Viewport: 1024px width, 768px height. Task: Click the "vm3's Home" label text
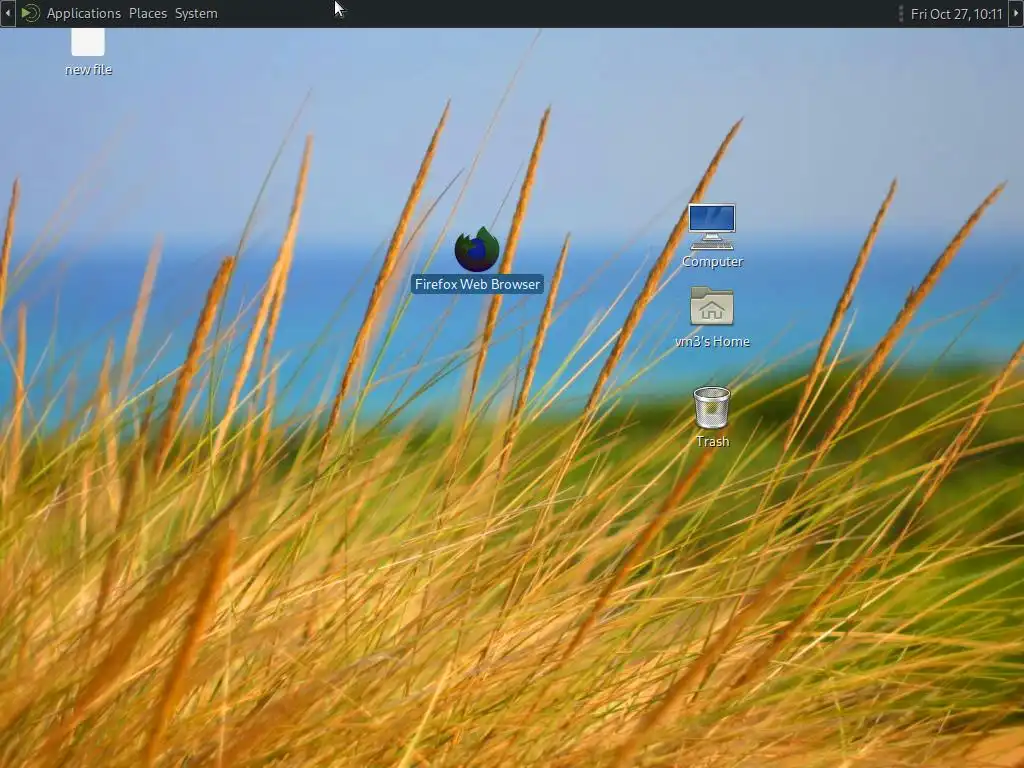(712, 342)
